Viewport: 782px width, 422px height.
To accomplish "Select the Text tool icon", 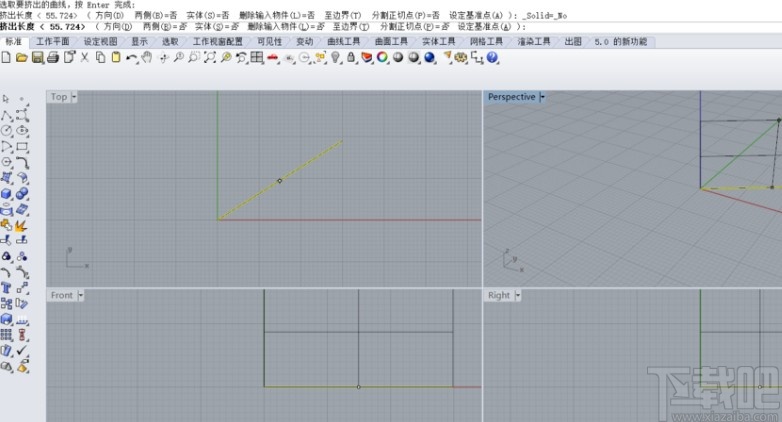I will point(6,288).
